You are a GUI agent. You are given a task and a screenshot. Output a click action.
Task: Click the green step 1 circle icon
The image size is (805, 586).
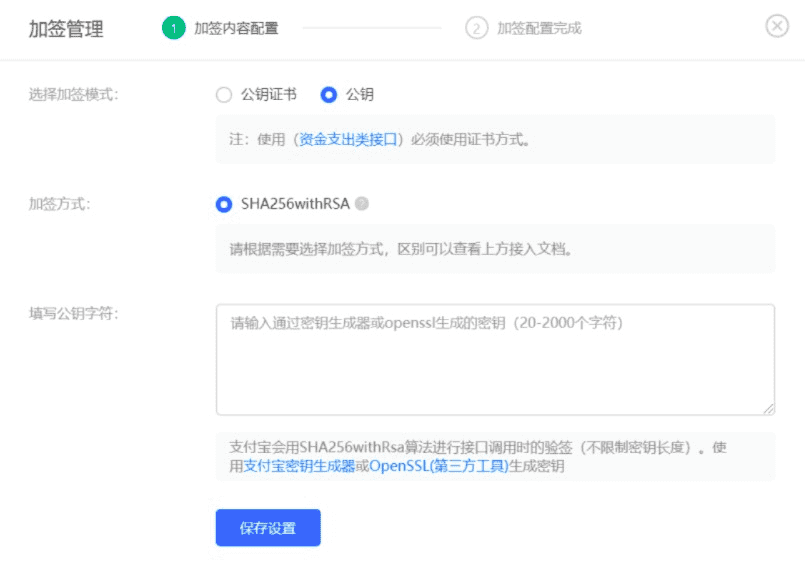point(174,28)
